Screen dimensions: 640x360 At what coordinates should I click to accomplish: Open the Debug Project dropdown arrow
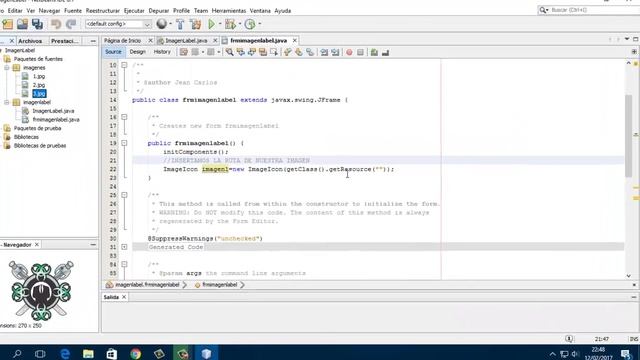click(x=240, y=24)
